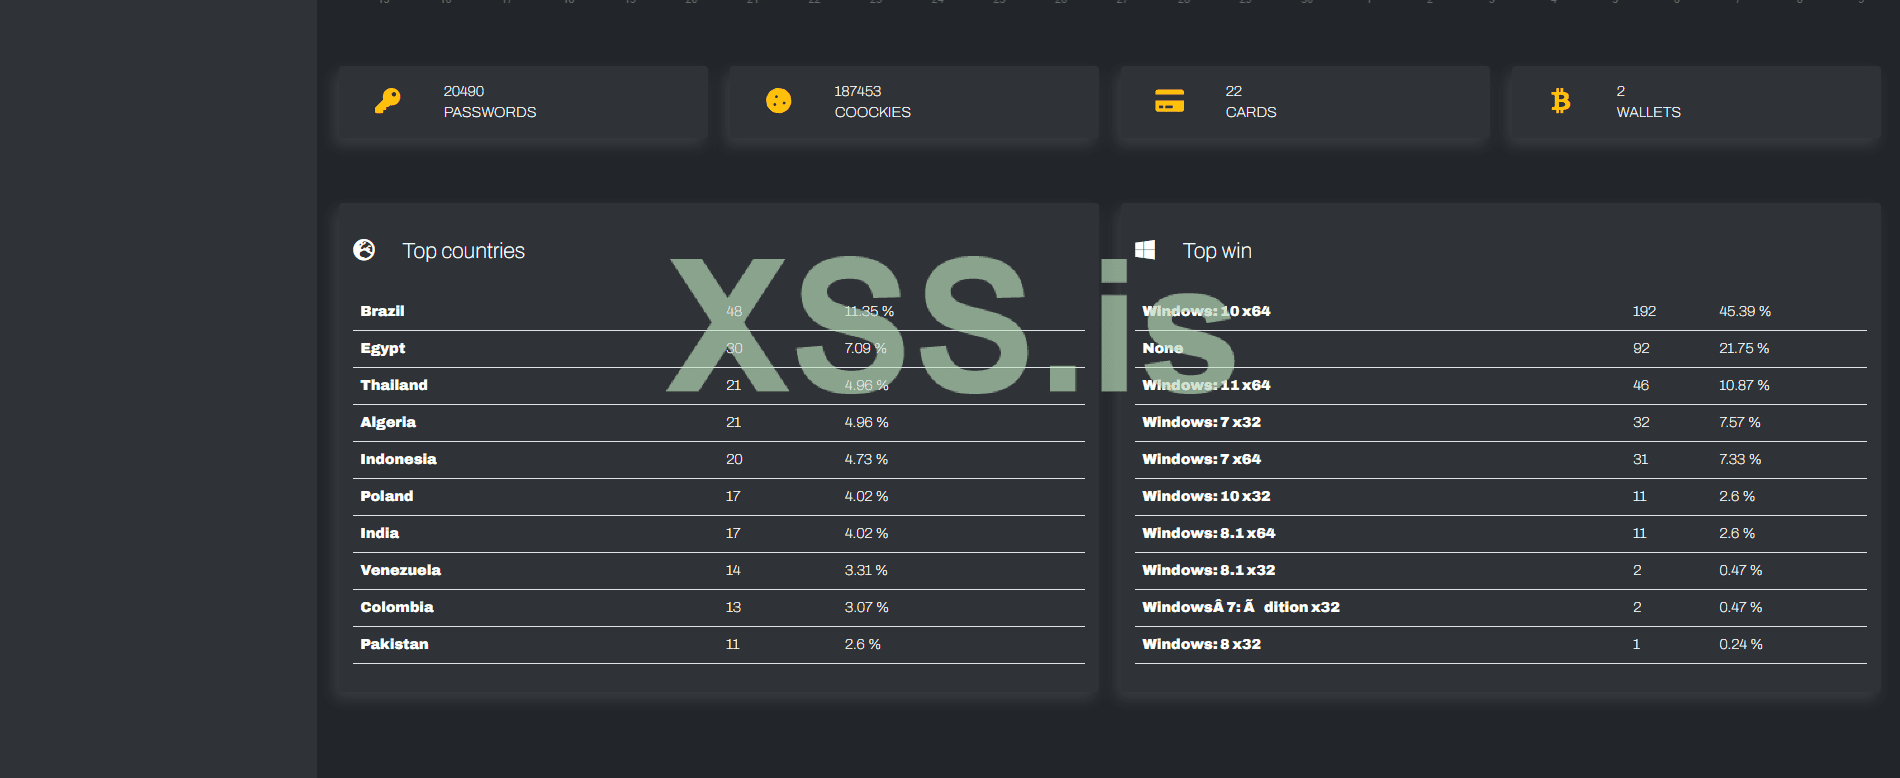The height and width of the screenshot is (778, 1900).
Task: Click India's 4.02 % share
Action: click(x=867, y=533)
